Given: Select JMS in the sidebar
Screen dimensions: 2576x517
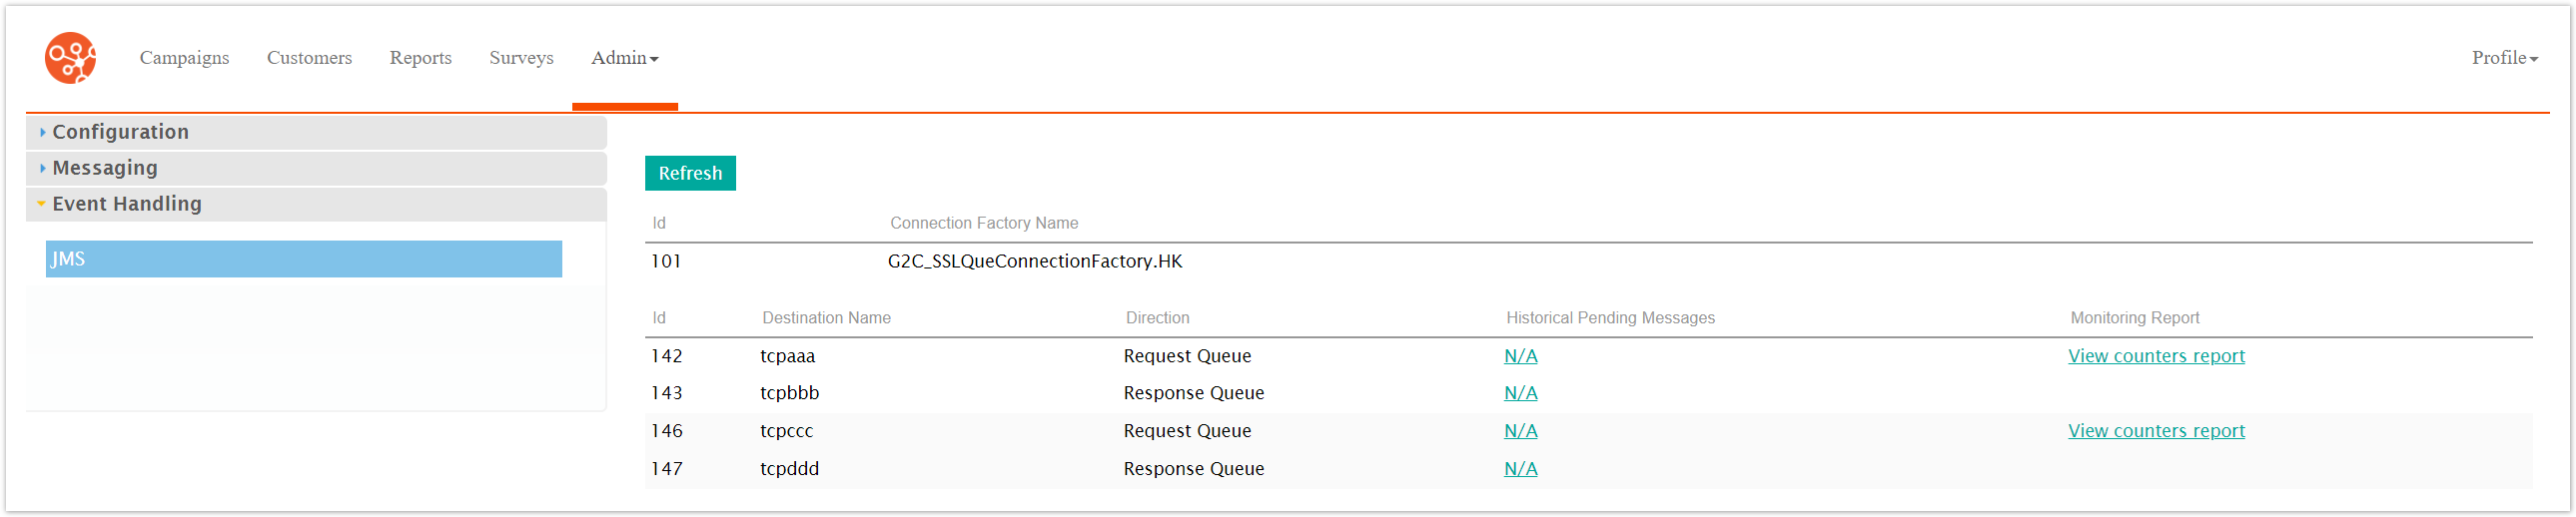Looking at the screenshot, I should (303, 259).
